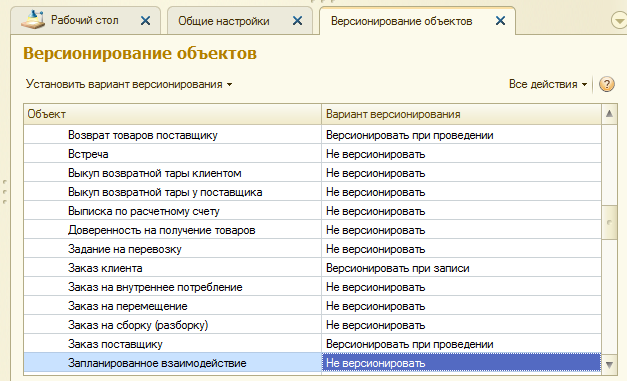
Task: Sort by the Объект column header
Action: tap(172, 114)
